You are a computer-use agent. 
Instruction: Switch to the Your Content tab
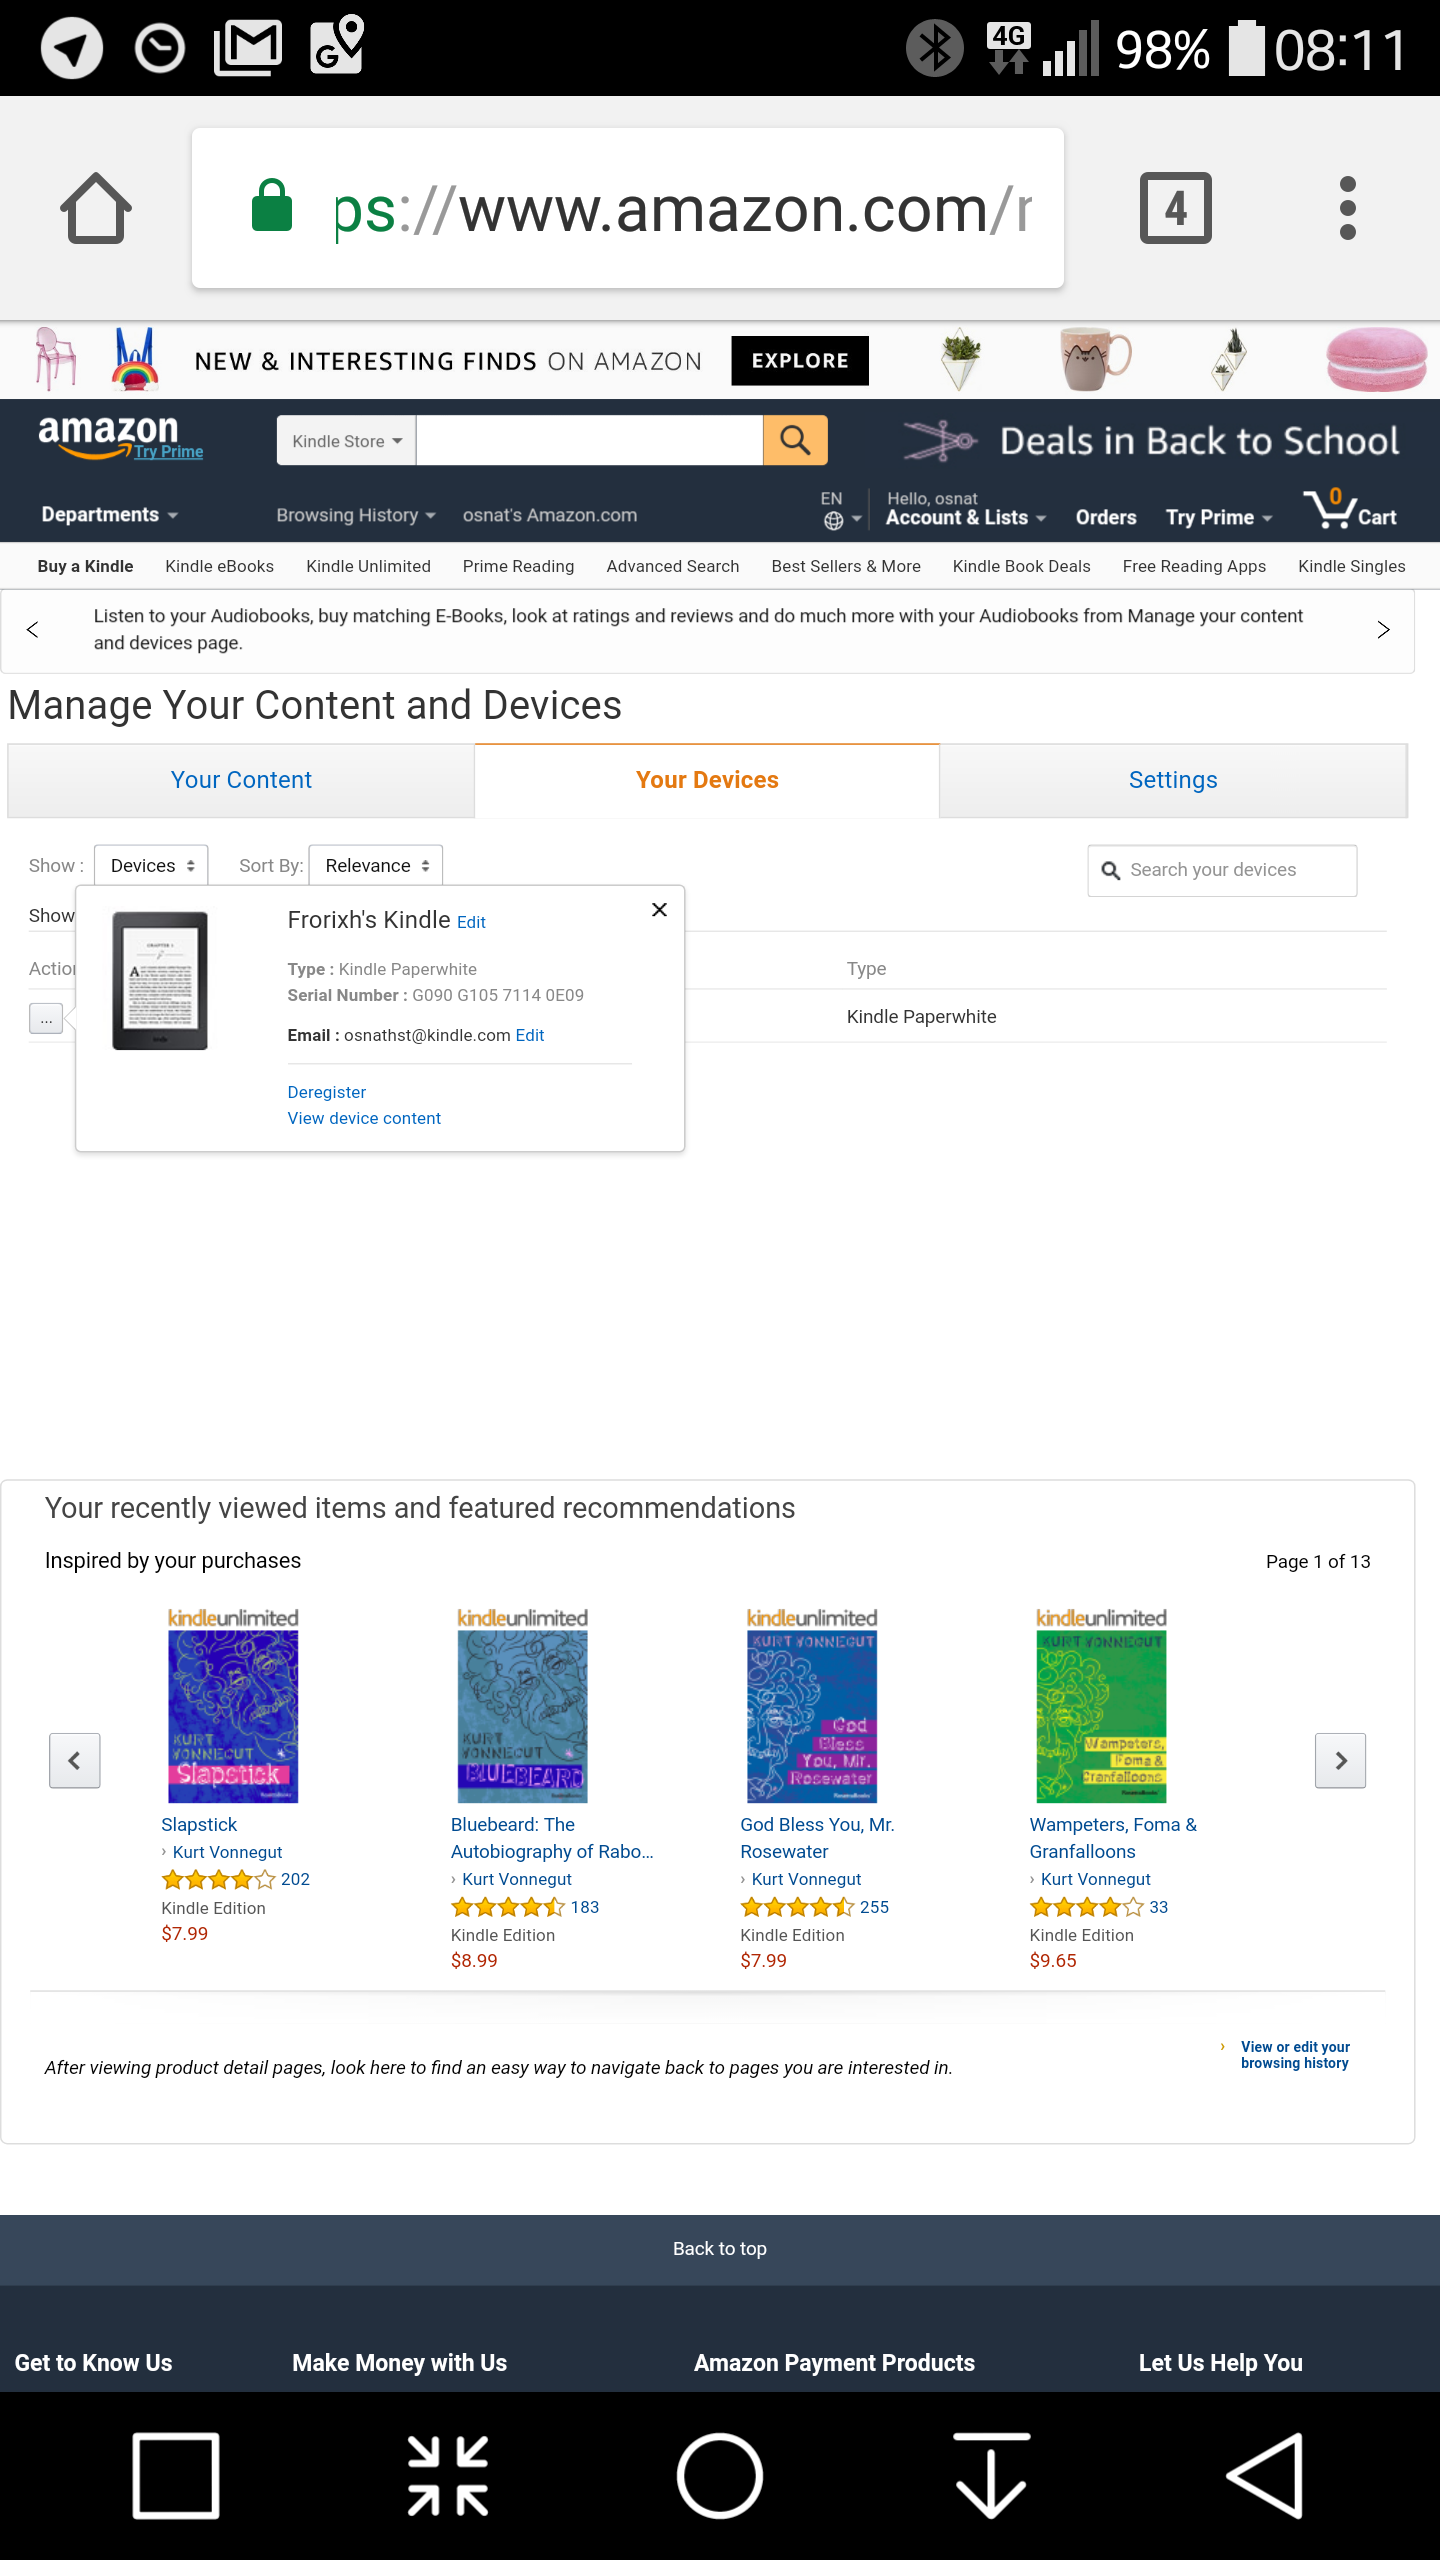pos(241,780)
